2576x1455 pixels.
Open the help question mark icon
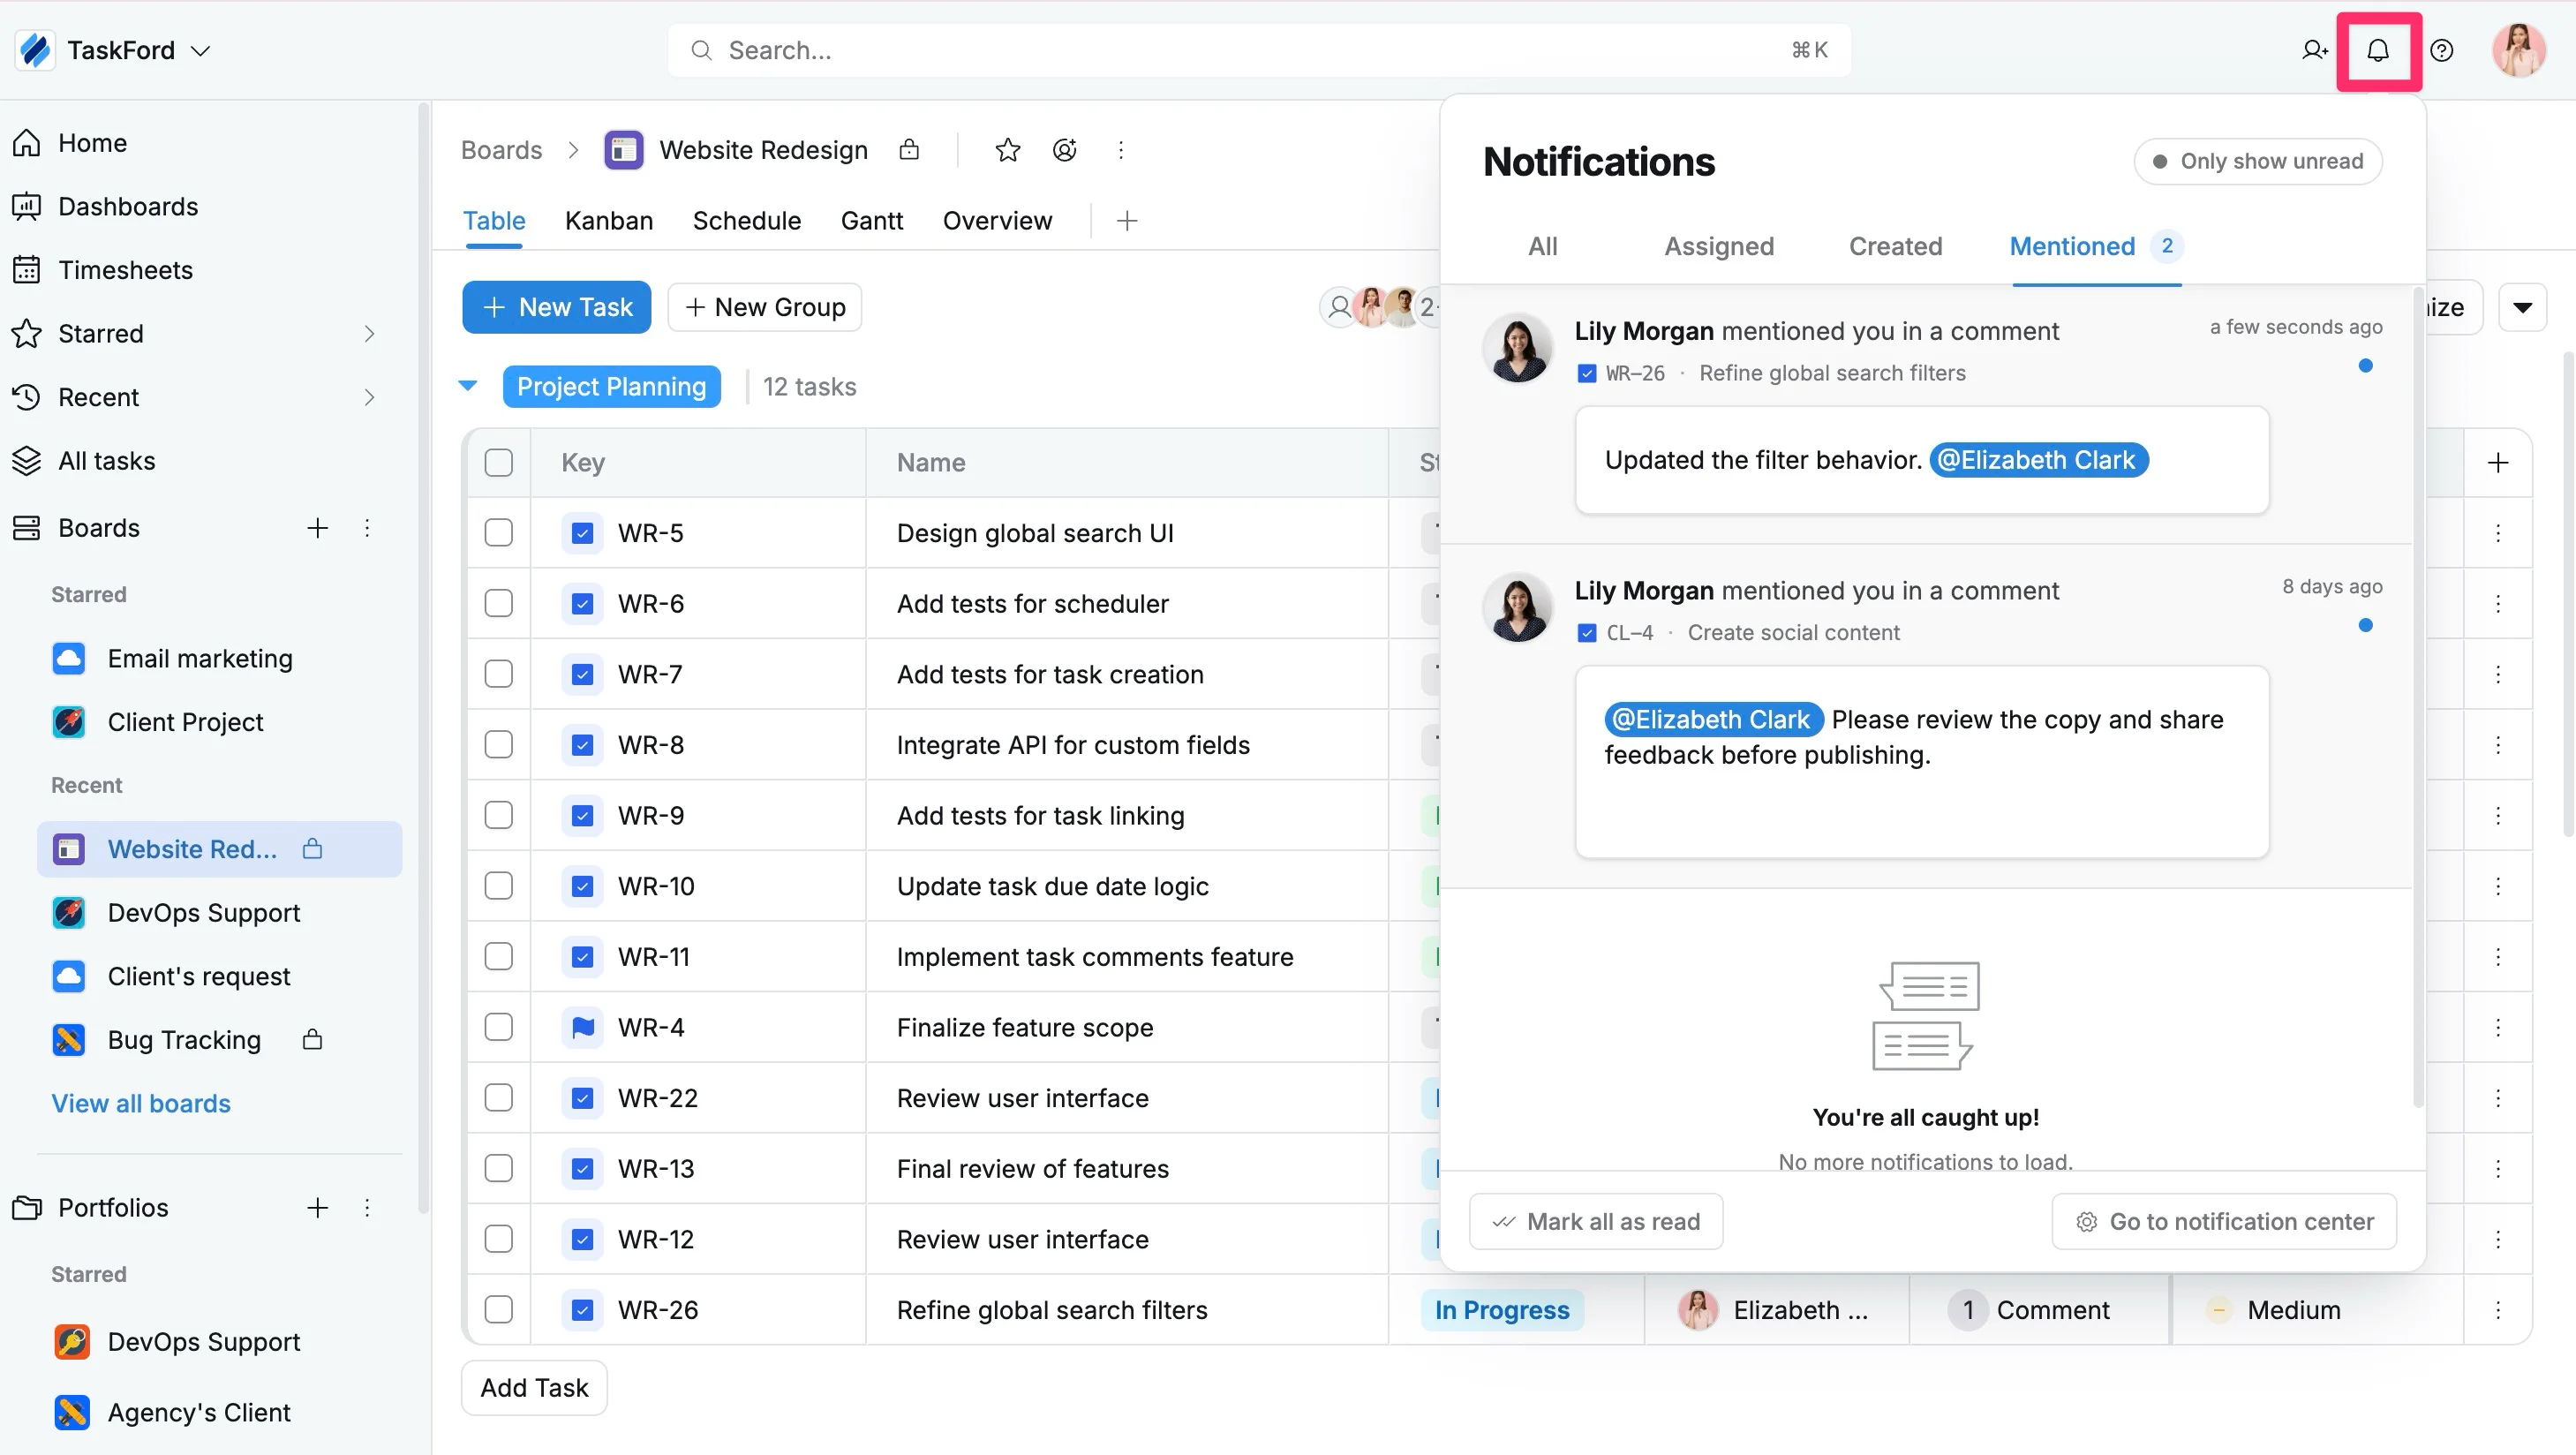pos(2442,50)
